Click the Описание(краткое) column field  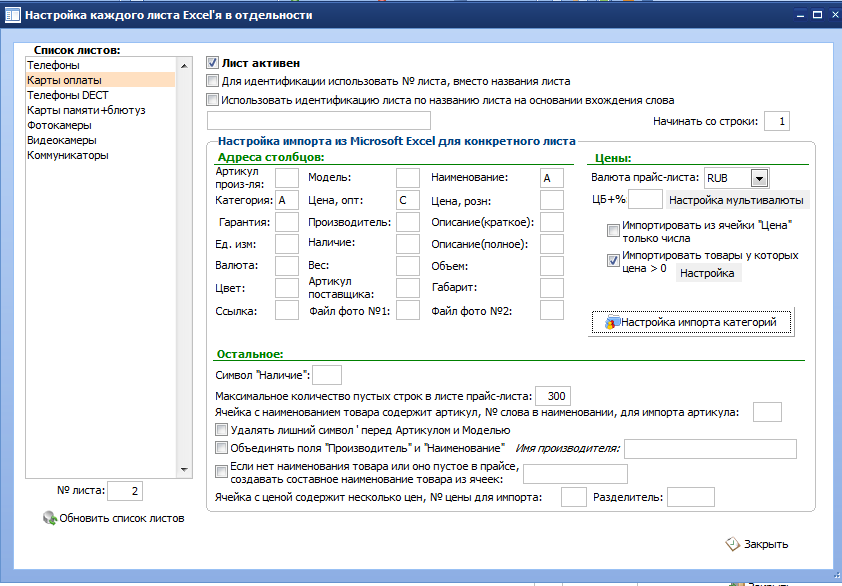(551, 222)
